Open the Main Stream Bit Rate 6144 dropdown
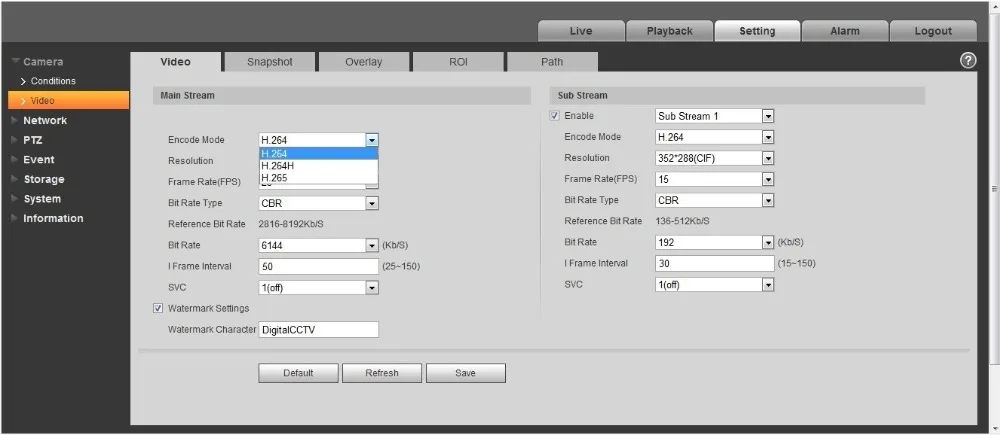This screenshot has width=1000, height=435. (318, 246)
